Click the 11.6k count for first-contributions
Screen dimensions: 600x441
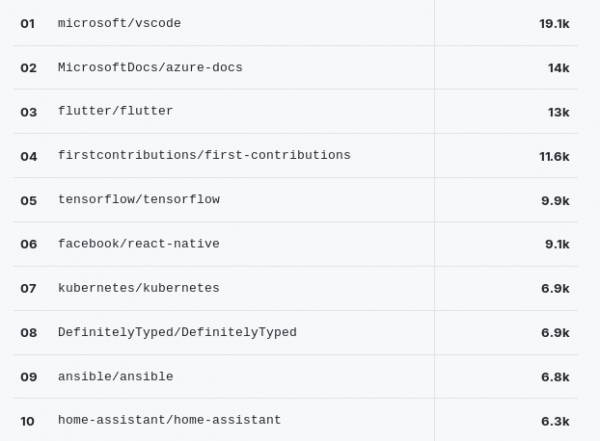[554, 156]
